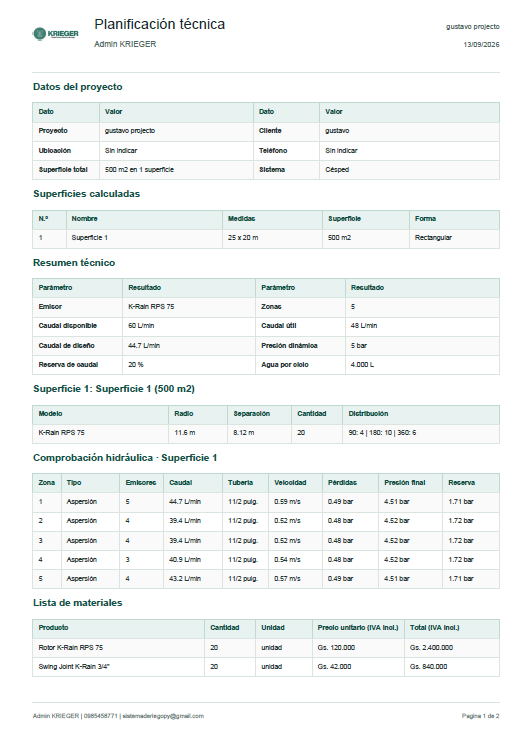Click 'gustavo projecto' at the page's top-right
This screenshot has height=736, width=529.
(x=473, y=27)
